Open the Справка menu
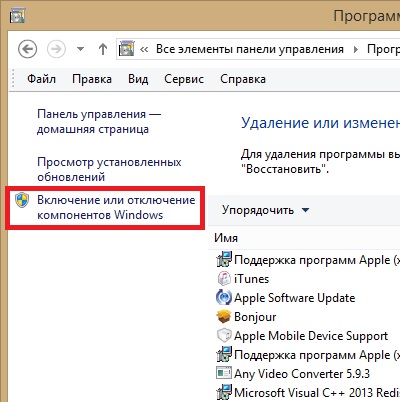 click(243, 79)
